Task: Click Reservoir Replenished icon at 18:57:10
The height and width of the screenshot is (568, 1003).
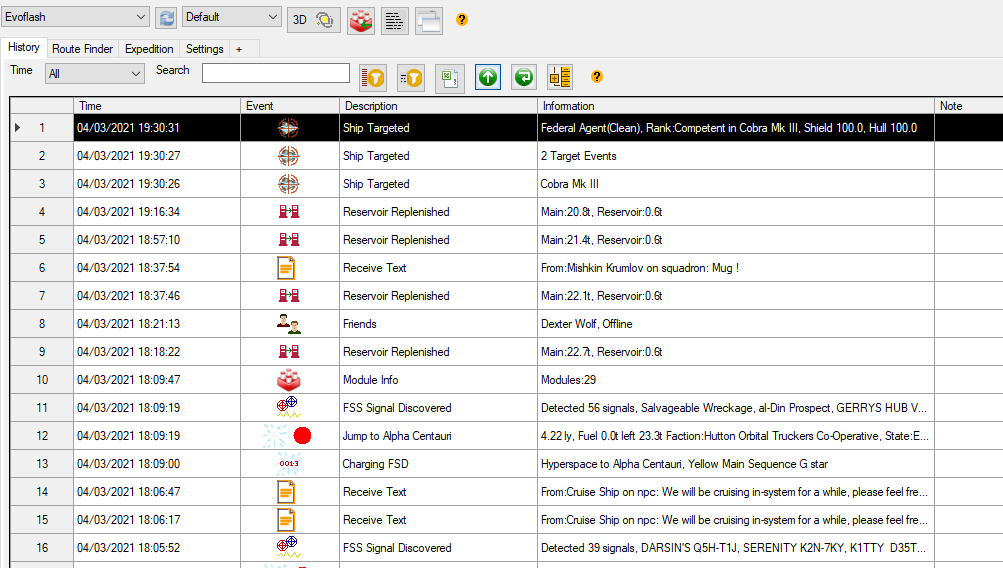Action: click(x=289, y=240)
